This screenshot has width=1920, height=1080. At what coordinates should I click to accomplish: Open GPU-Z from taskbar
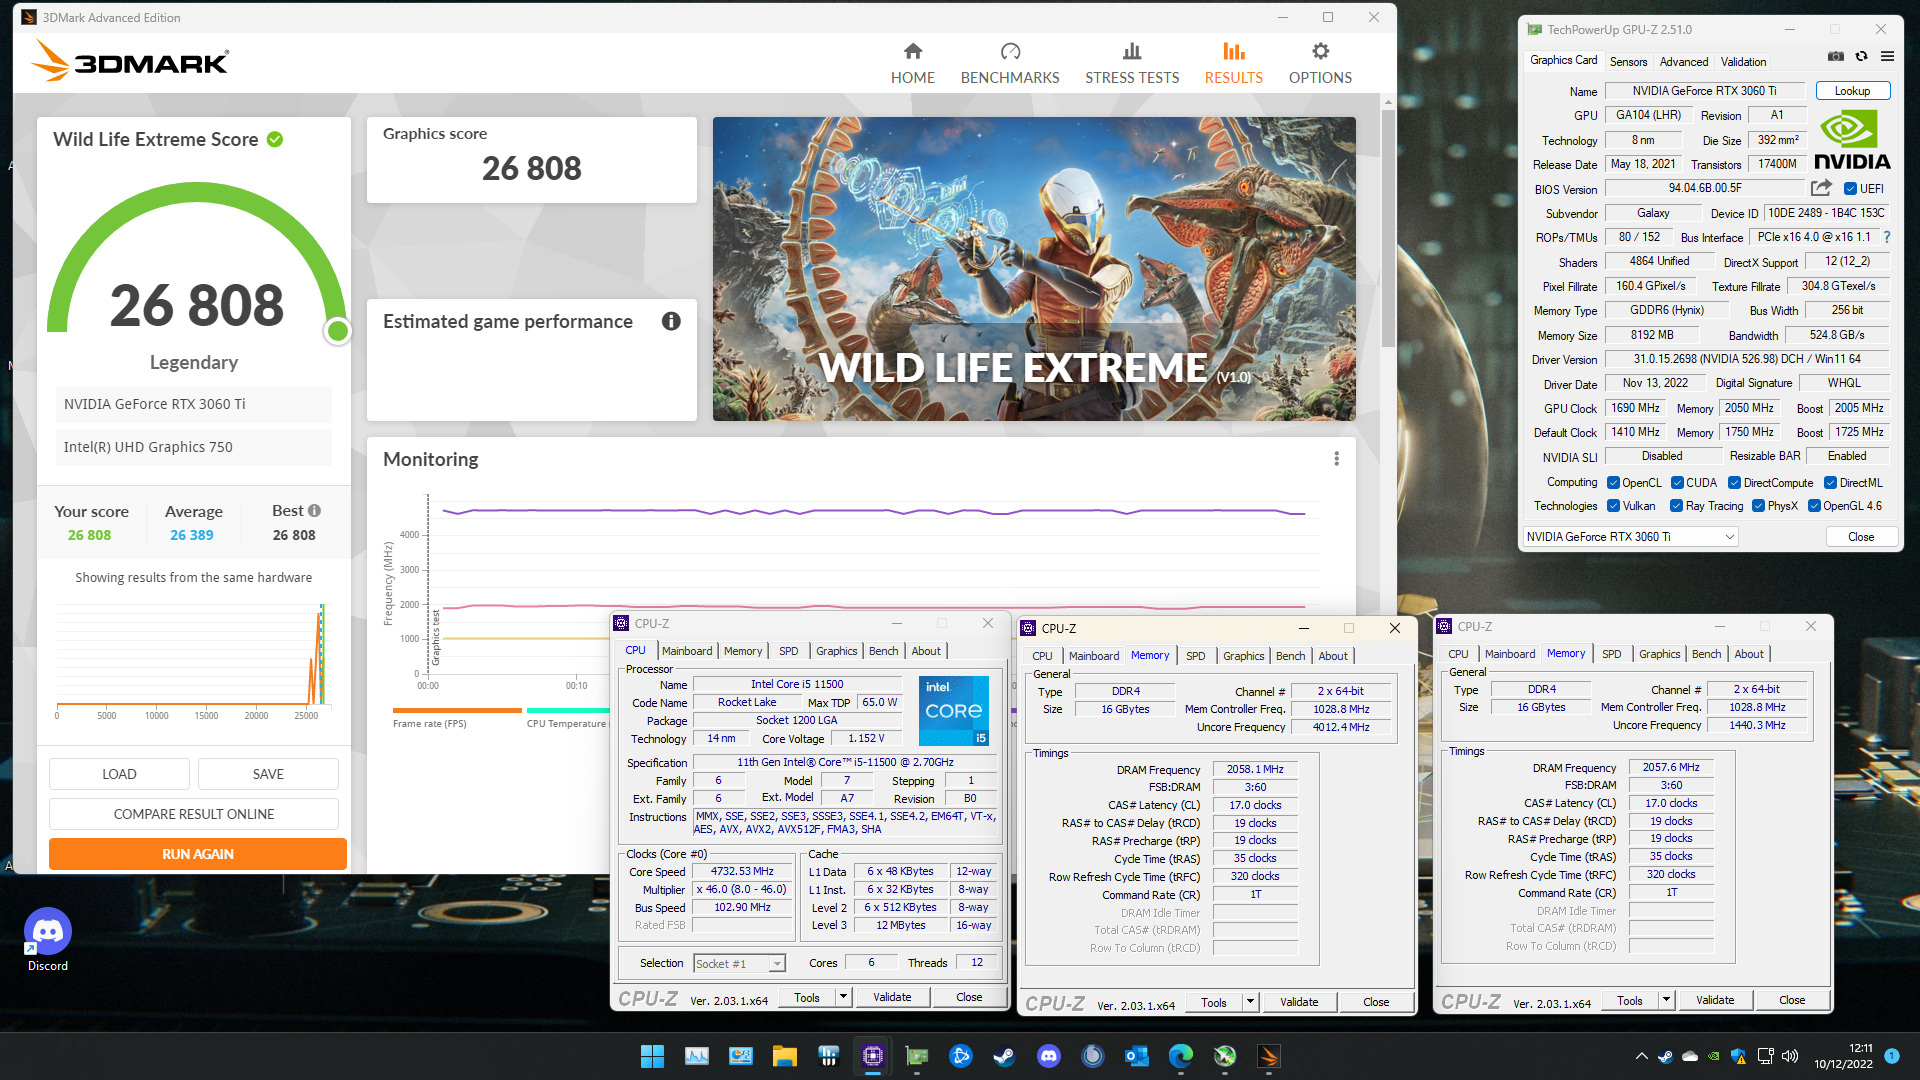coord(916,1056)
